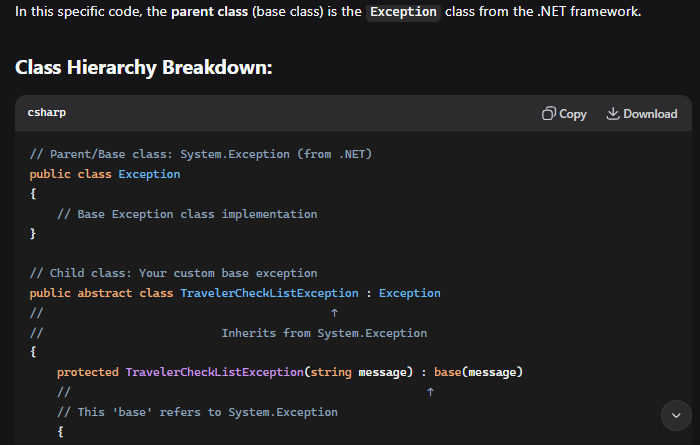Image resolution: width=700 pixels, height=445 pixels.
Task: Download the csharp code snippet
Action: point(641,114)
